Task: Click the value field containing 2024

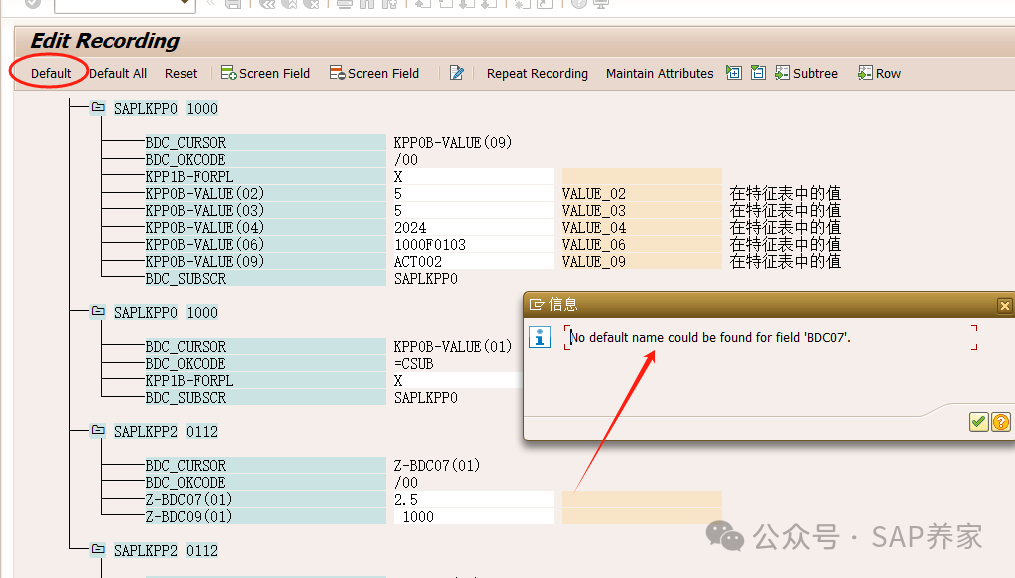Action: click(x=473, y=228)
